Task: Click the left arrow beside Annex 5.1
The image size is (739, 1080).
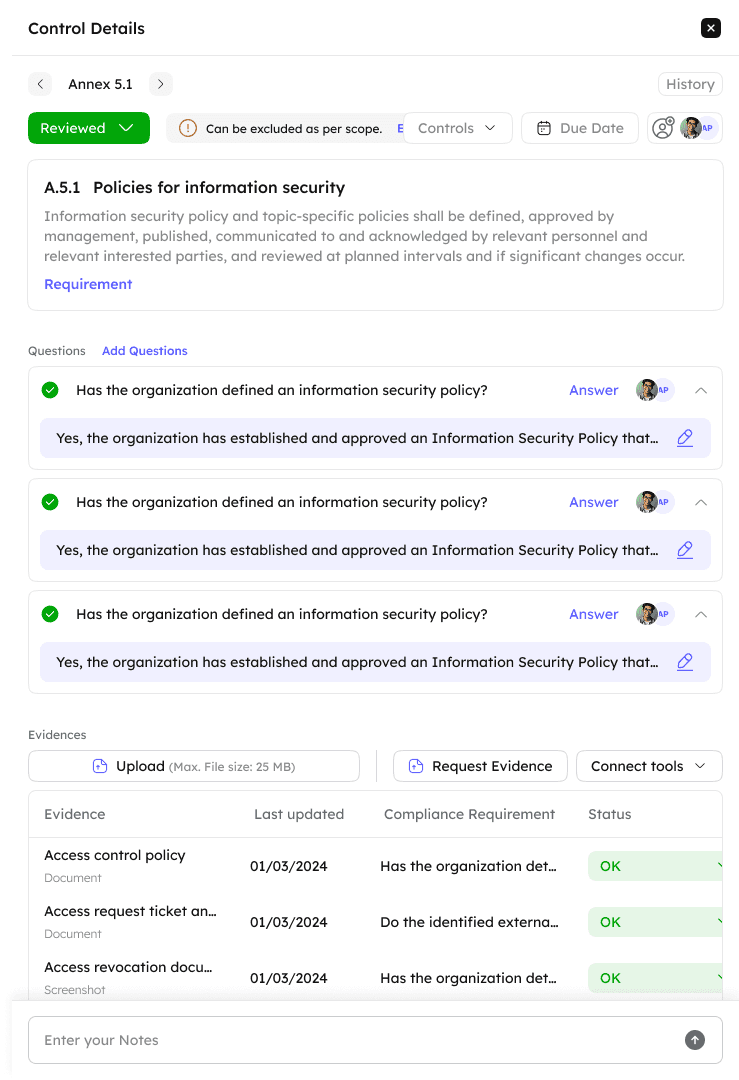Action: pos(40,84)
